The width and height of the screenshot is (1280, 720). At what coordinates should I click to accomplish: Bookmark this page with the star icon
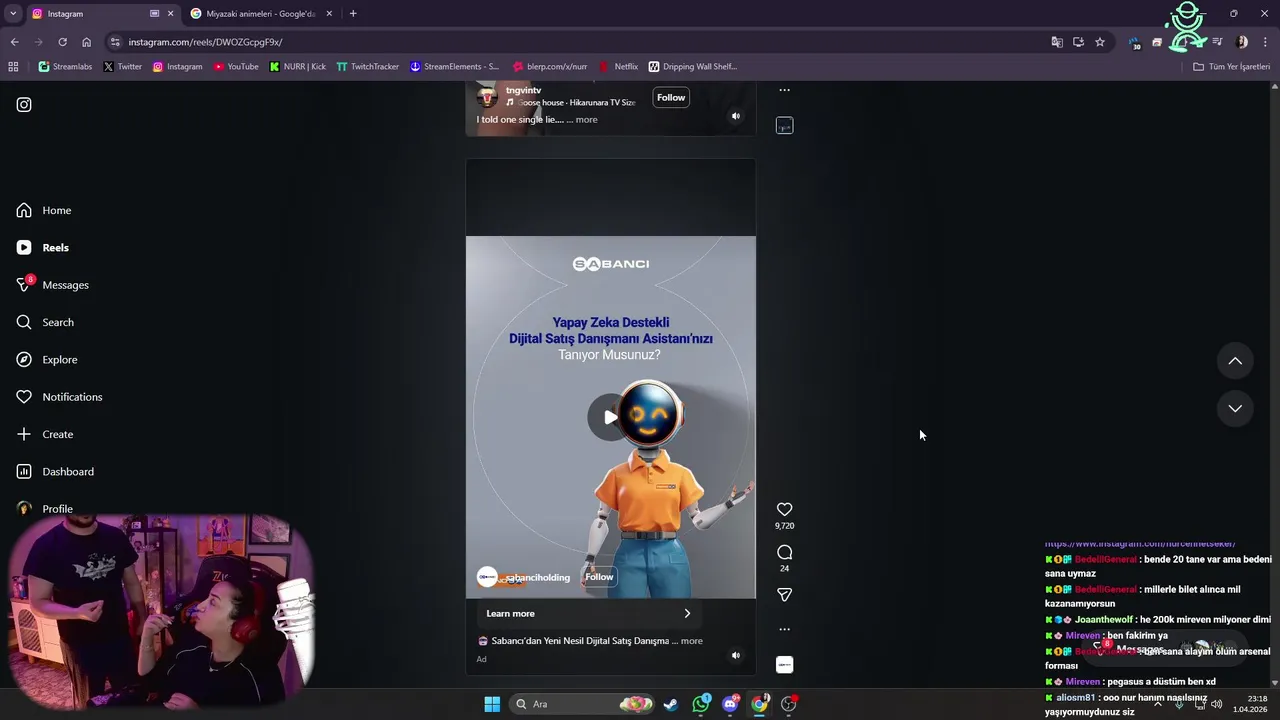(x=1100, y=42)
